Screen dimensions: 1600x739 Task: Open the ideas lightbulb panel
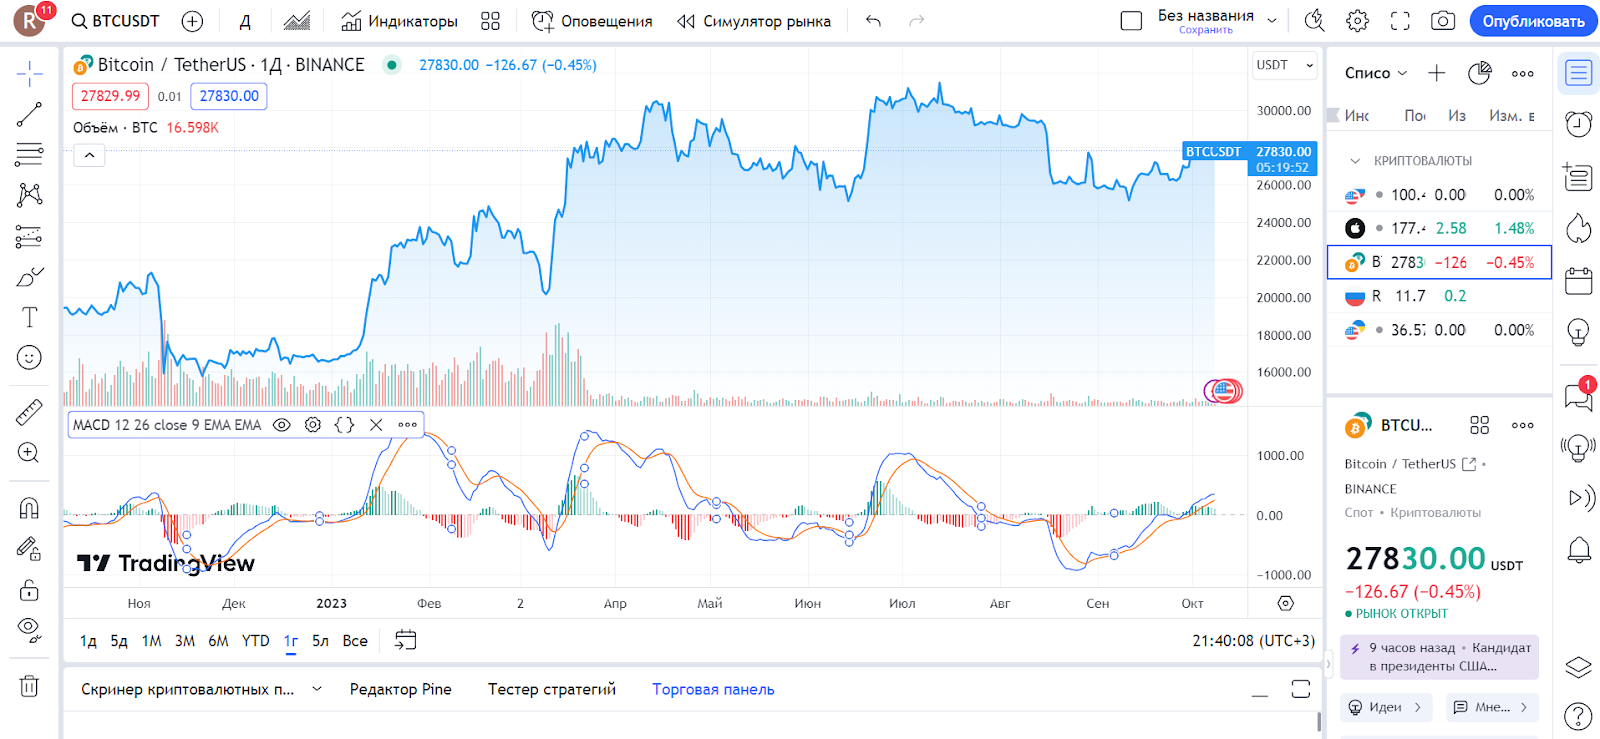1578,333
